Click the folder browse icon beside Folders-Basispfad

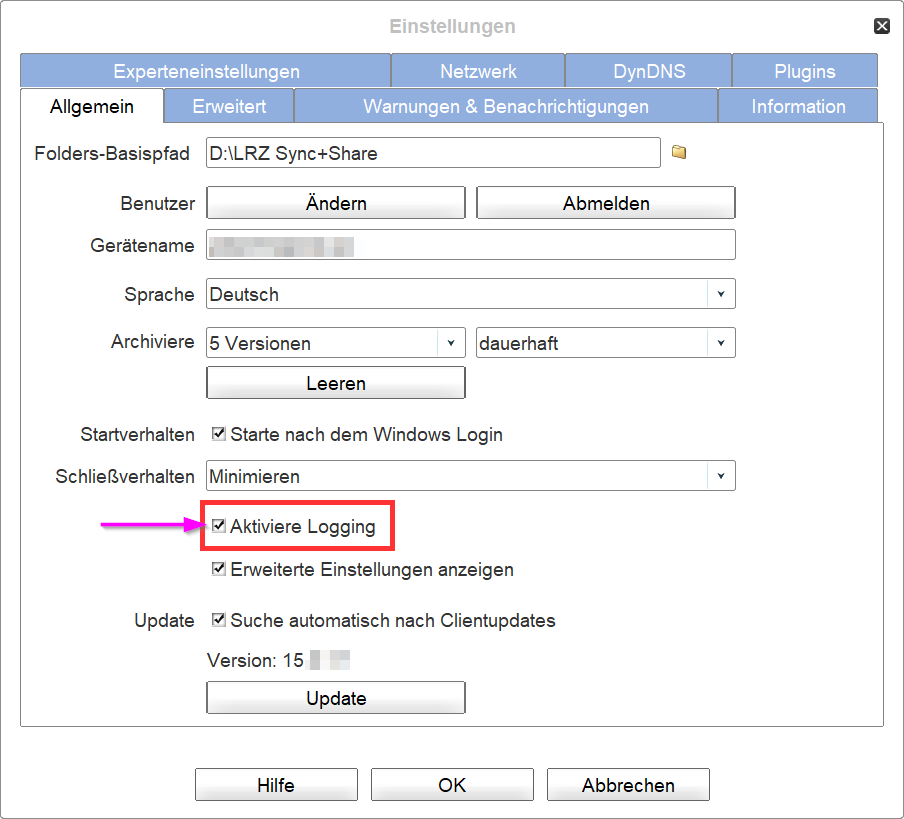point(679,153)
